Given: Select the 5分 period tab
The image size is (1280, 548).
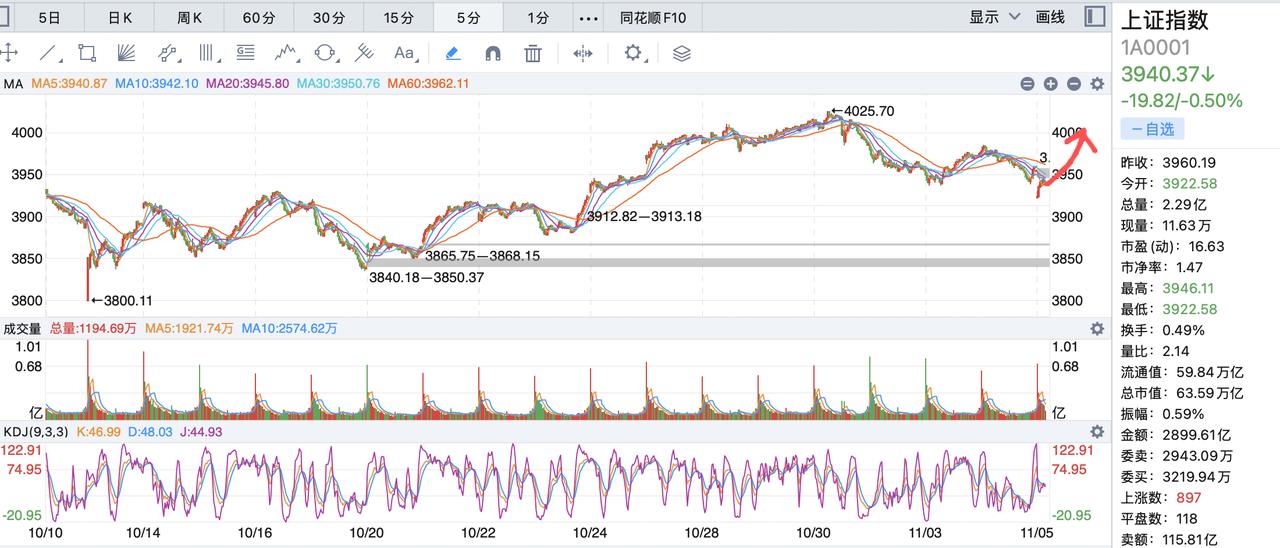Looking at the screenshot, I should pos(468,18).
